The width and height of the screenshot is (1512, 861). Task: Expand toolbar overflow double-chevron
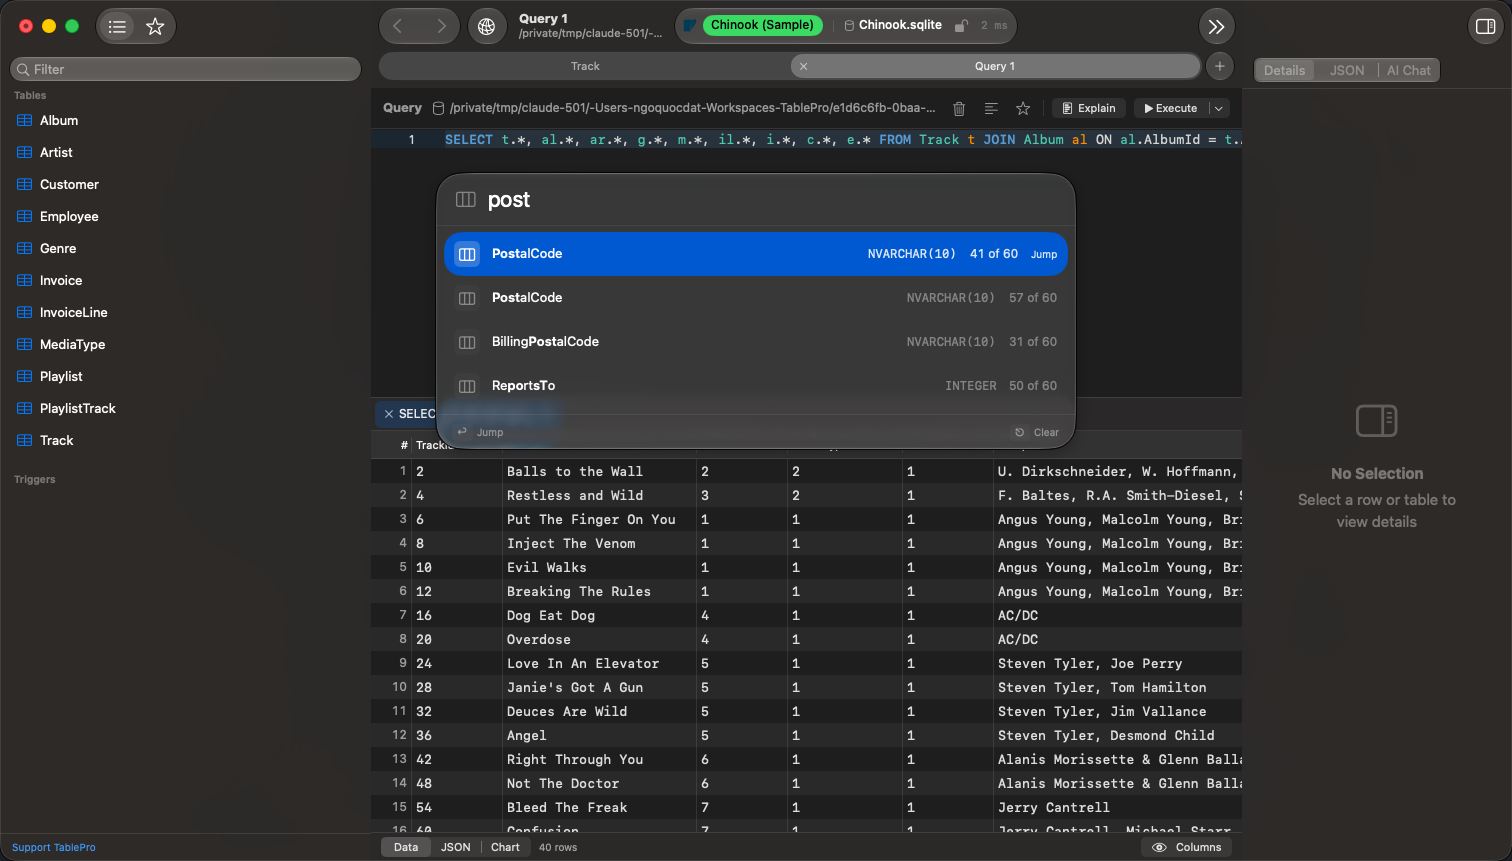pyautogui.click(x=1216, y=27)
